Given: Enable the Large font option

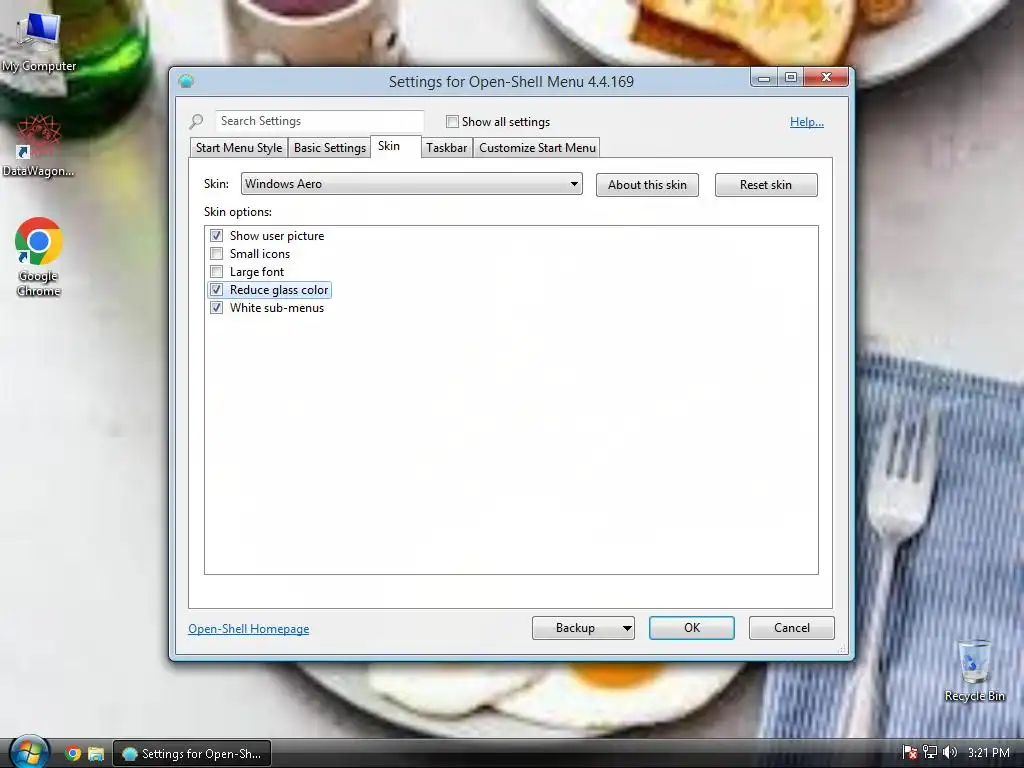Looking at the screenshot, I should pyautogui.click(x=217, y=272).
